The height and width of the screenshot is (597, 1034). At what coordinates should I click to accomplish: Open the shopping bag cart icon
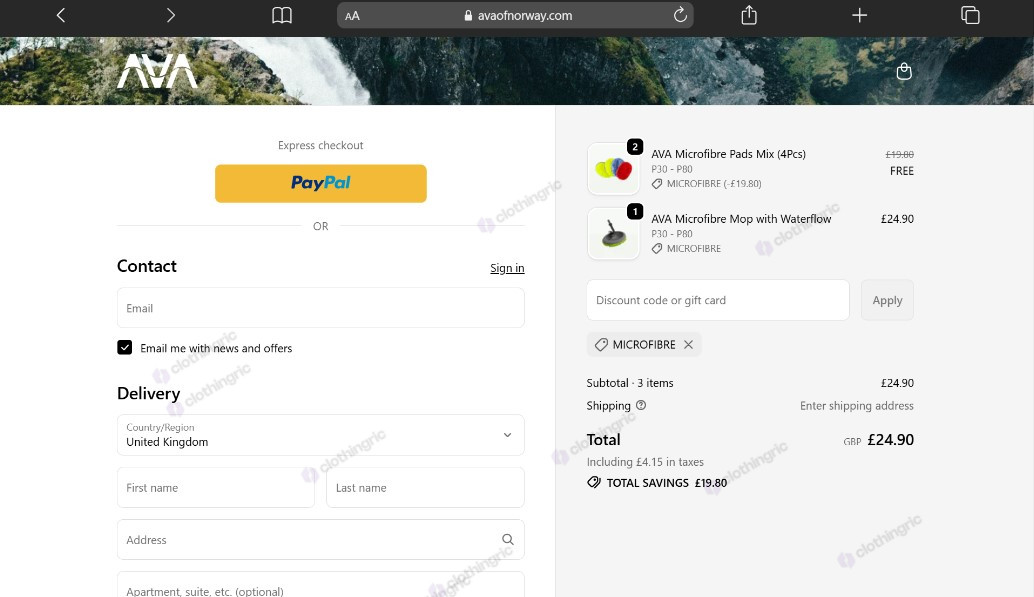coord(904,71)
